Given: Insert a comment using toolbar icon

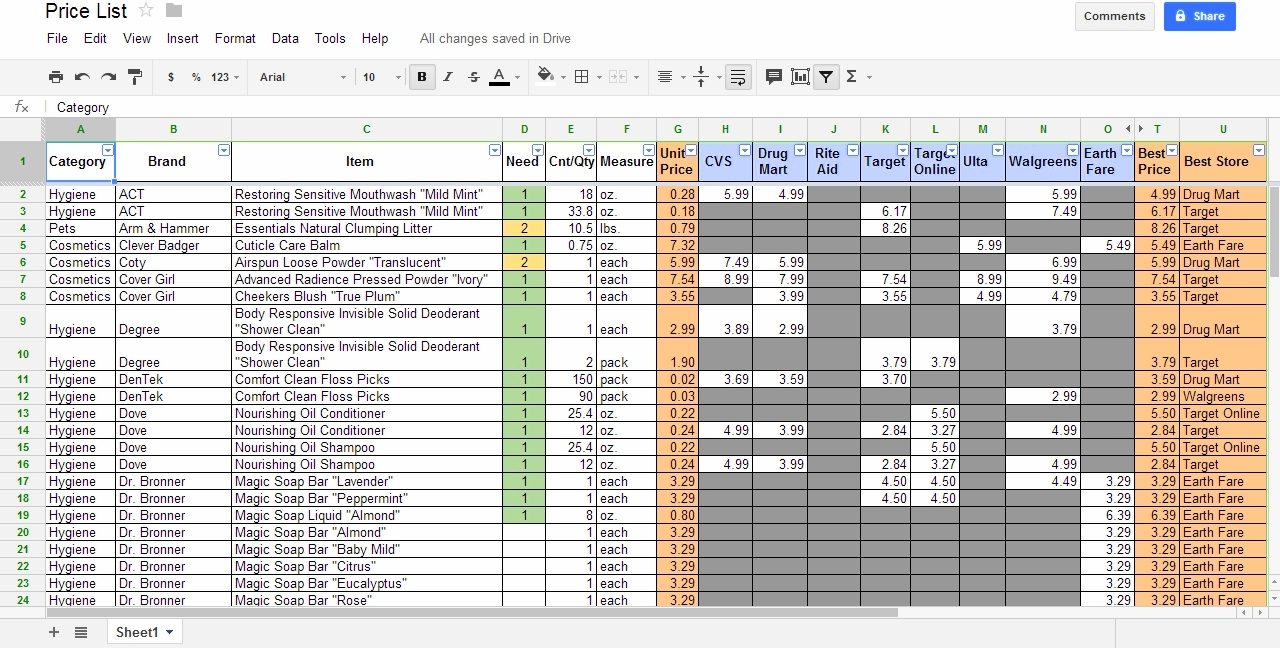Looking at the screenshot, I should tap(773, 77).
